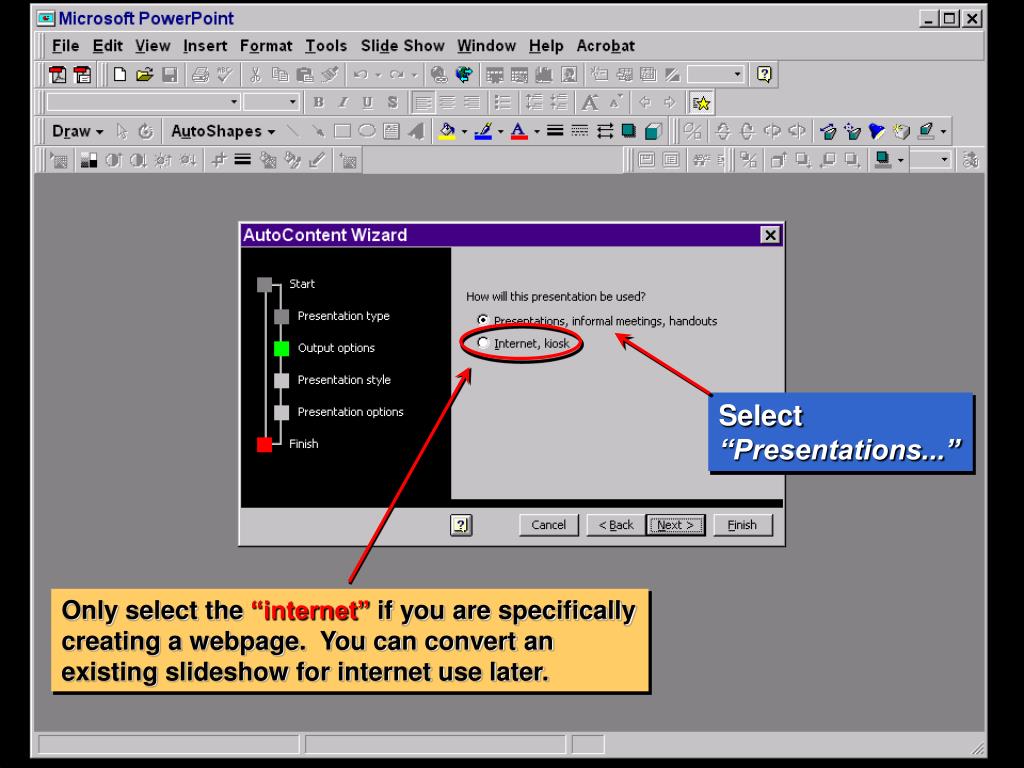Click the Fill Color paint bucket swatch
Screen dimensions: 1024x768
click(447, 131)
